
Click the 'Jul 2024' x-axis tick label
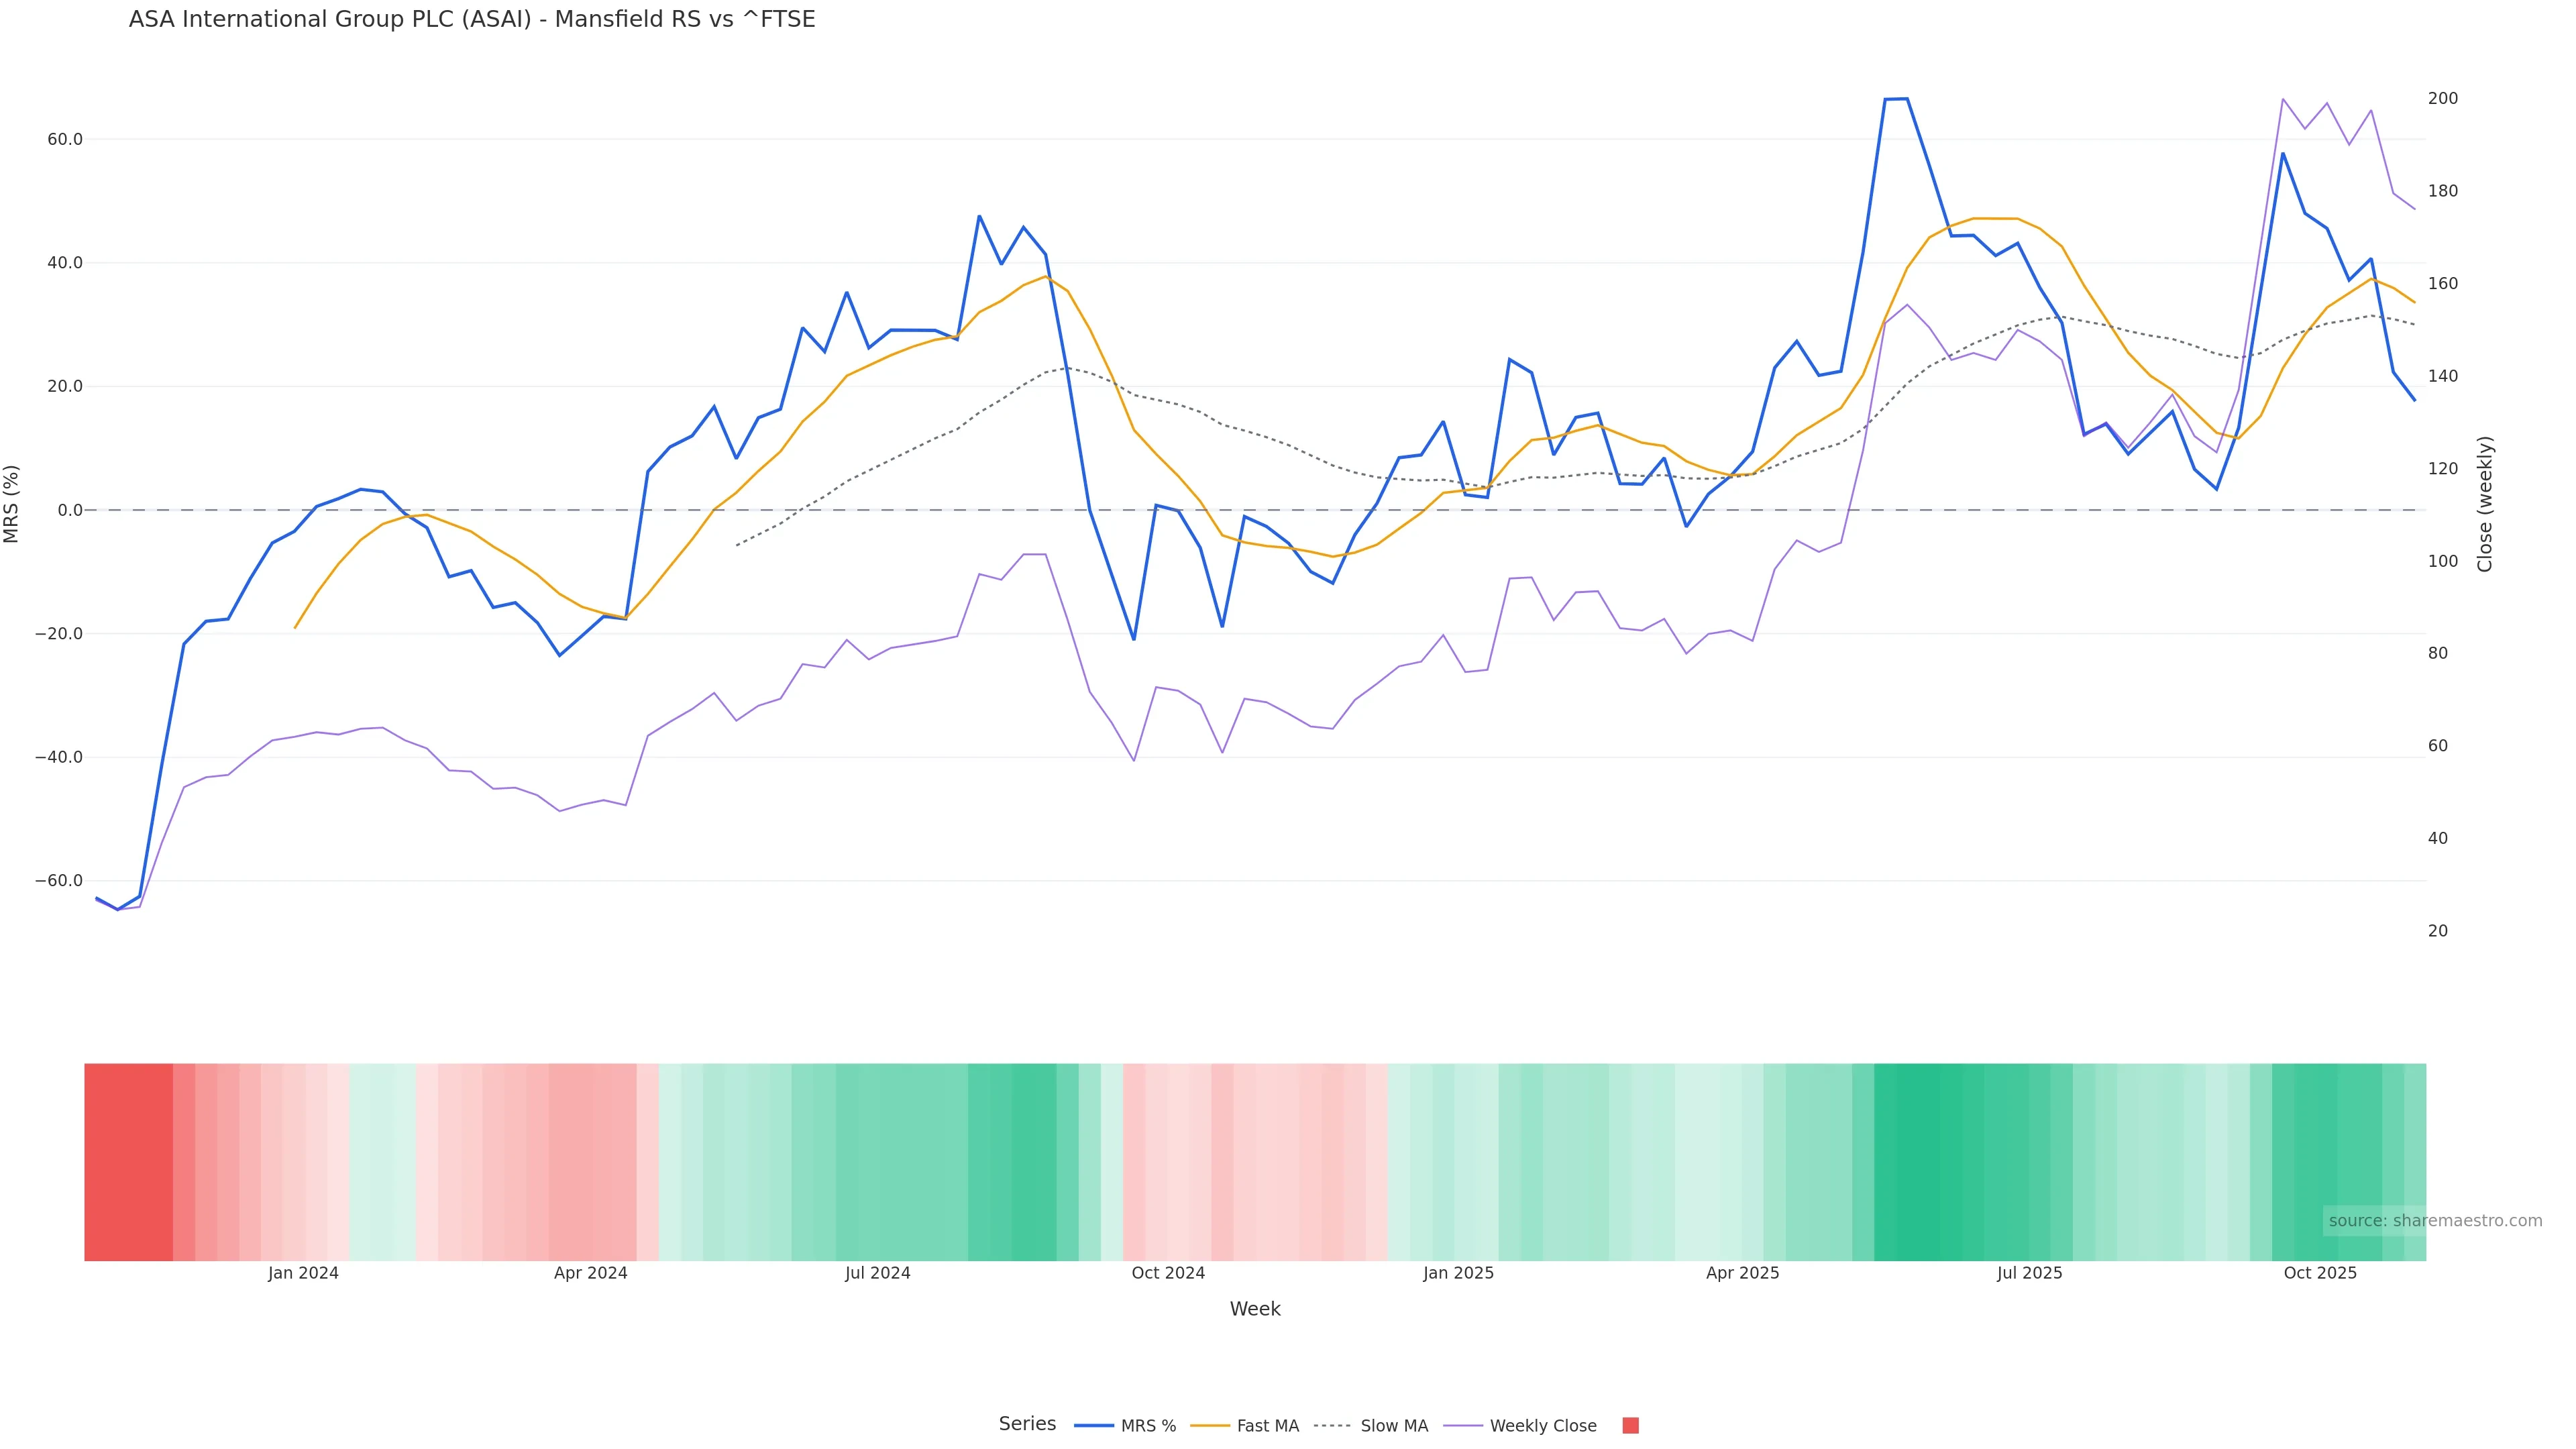(x=877, y=1273)
